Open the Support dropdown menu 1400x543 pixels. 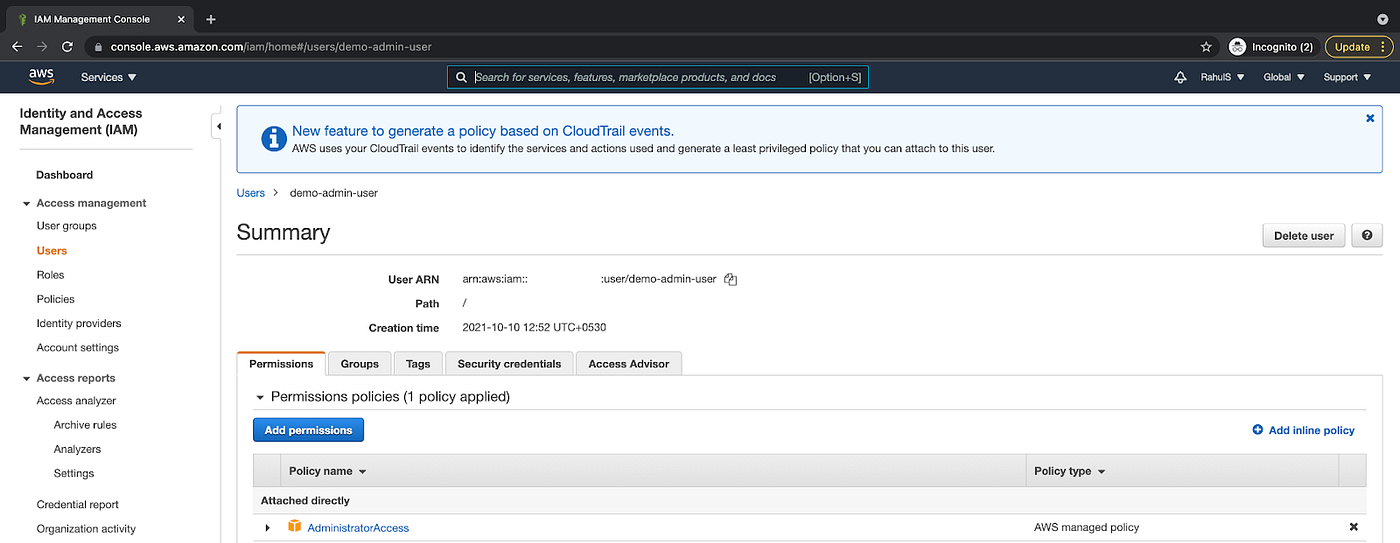point(1347,77)
